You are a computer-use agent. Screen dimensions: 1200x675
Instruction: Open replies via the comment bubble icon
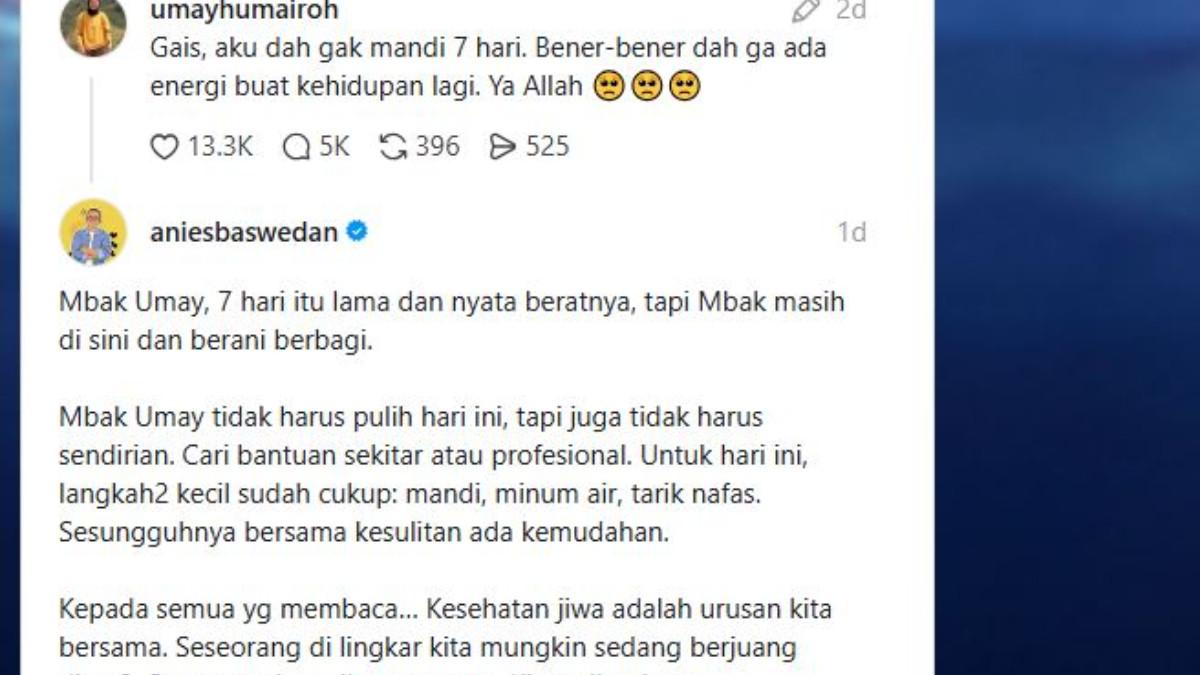[296, 147]
